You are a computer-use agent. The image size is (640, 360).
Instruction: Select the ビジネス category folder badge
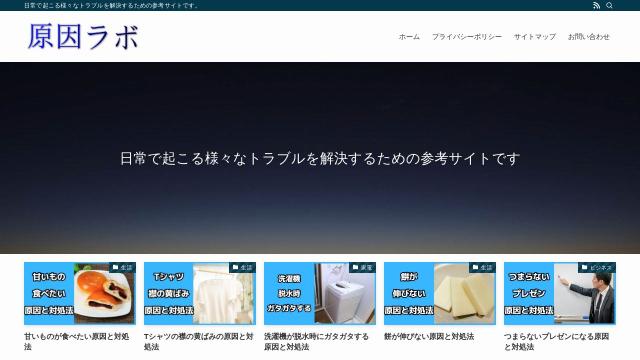pyautogui.click(x=596, y=268)
